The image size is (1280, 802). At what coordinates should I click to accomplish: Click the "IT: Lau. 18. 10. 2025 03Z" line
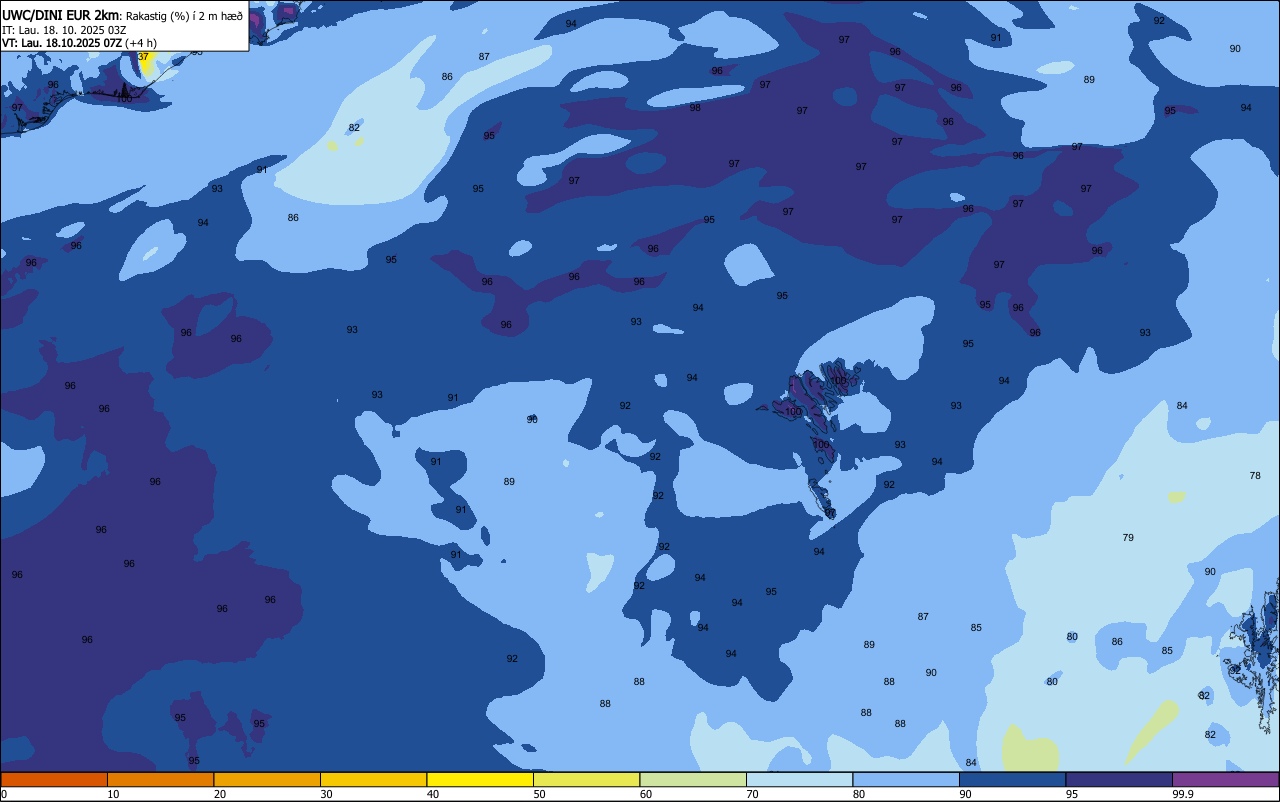pos(64,29)
